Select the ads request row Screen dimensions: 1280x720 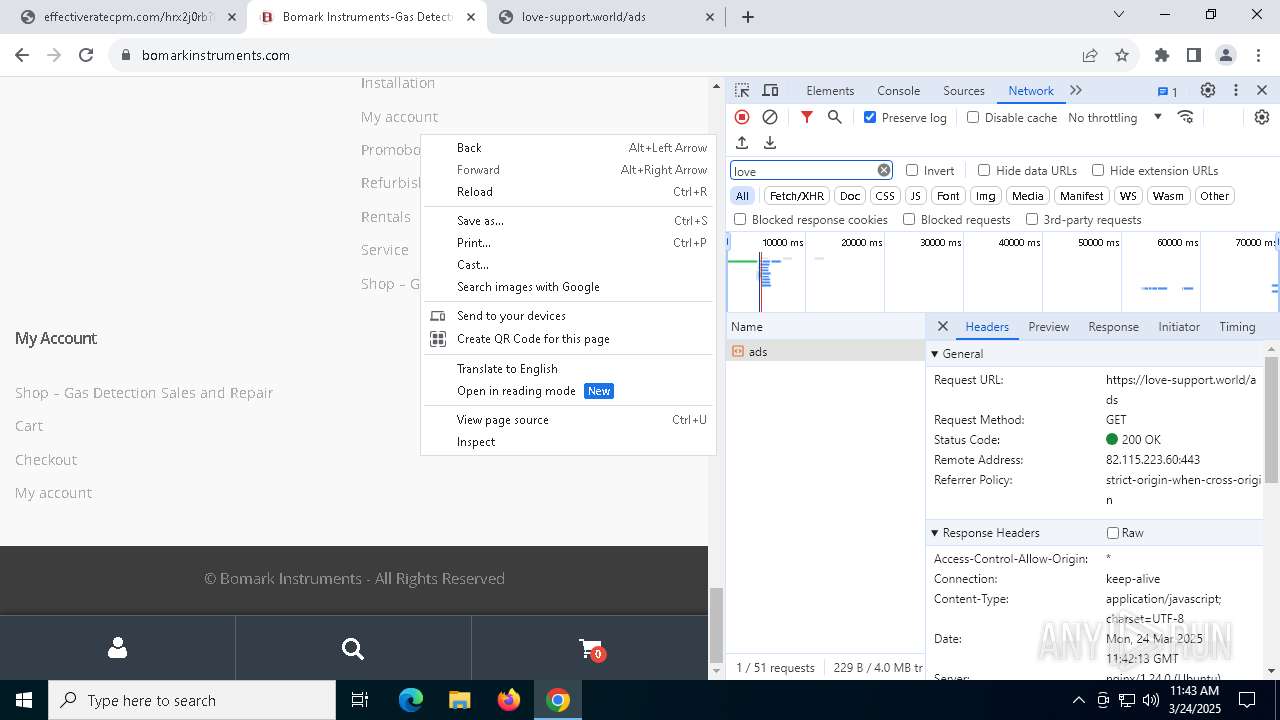826,351
